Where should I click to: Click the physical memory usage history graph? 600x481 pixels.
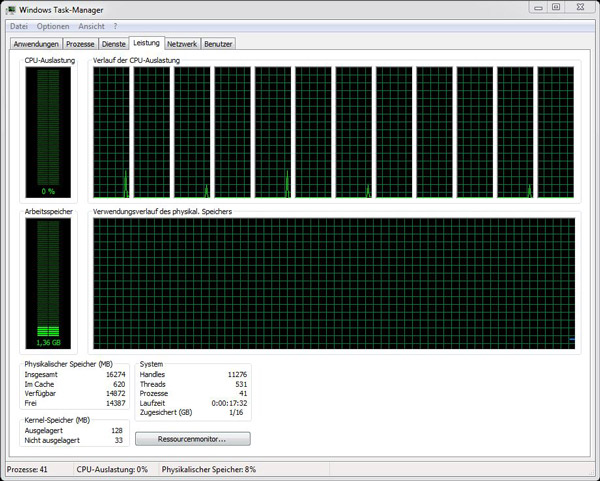[x=334, y=284]
